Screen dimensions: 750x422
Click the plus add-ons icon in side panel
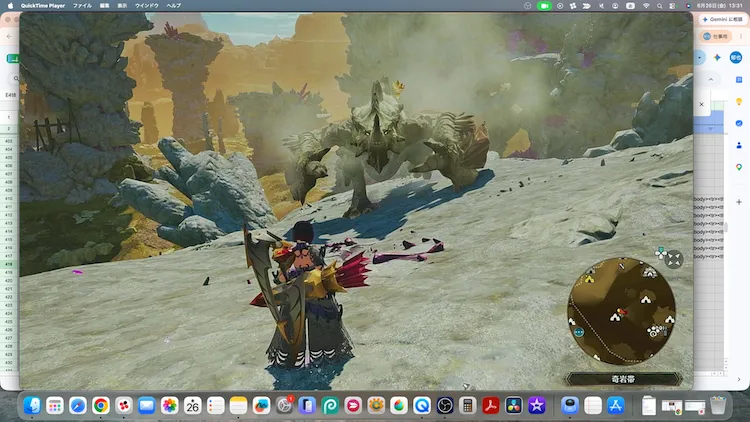739,202
